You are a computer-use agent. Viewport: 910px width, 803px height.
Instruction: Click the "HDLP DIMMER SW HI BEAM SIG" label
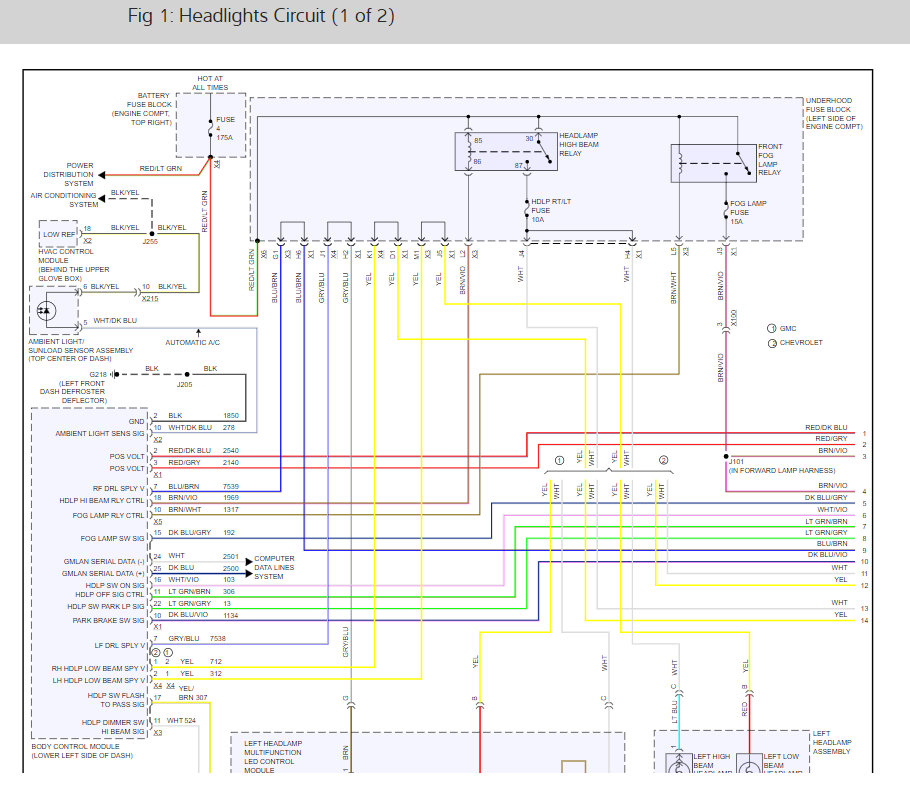point(113,727)
